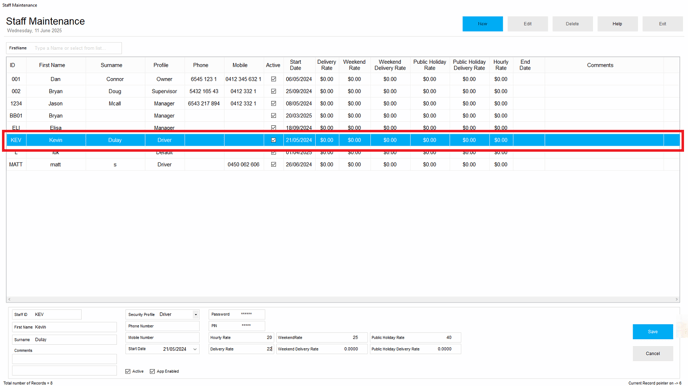Click the Hourly Rate field

pos(241,338)
